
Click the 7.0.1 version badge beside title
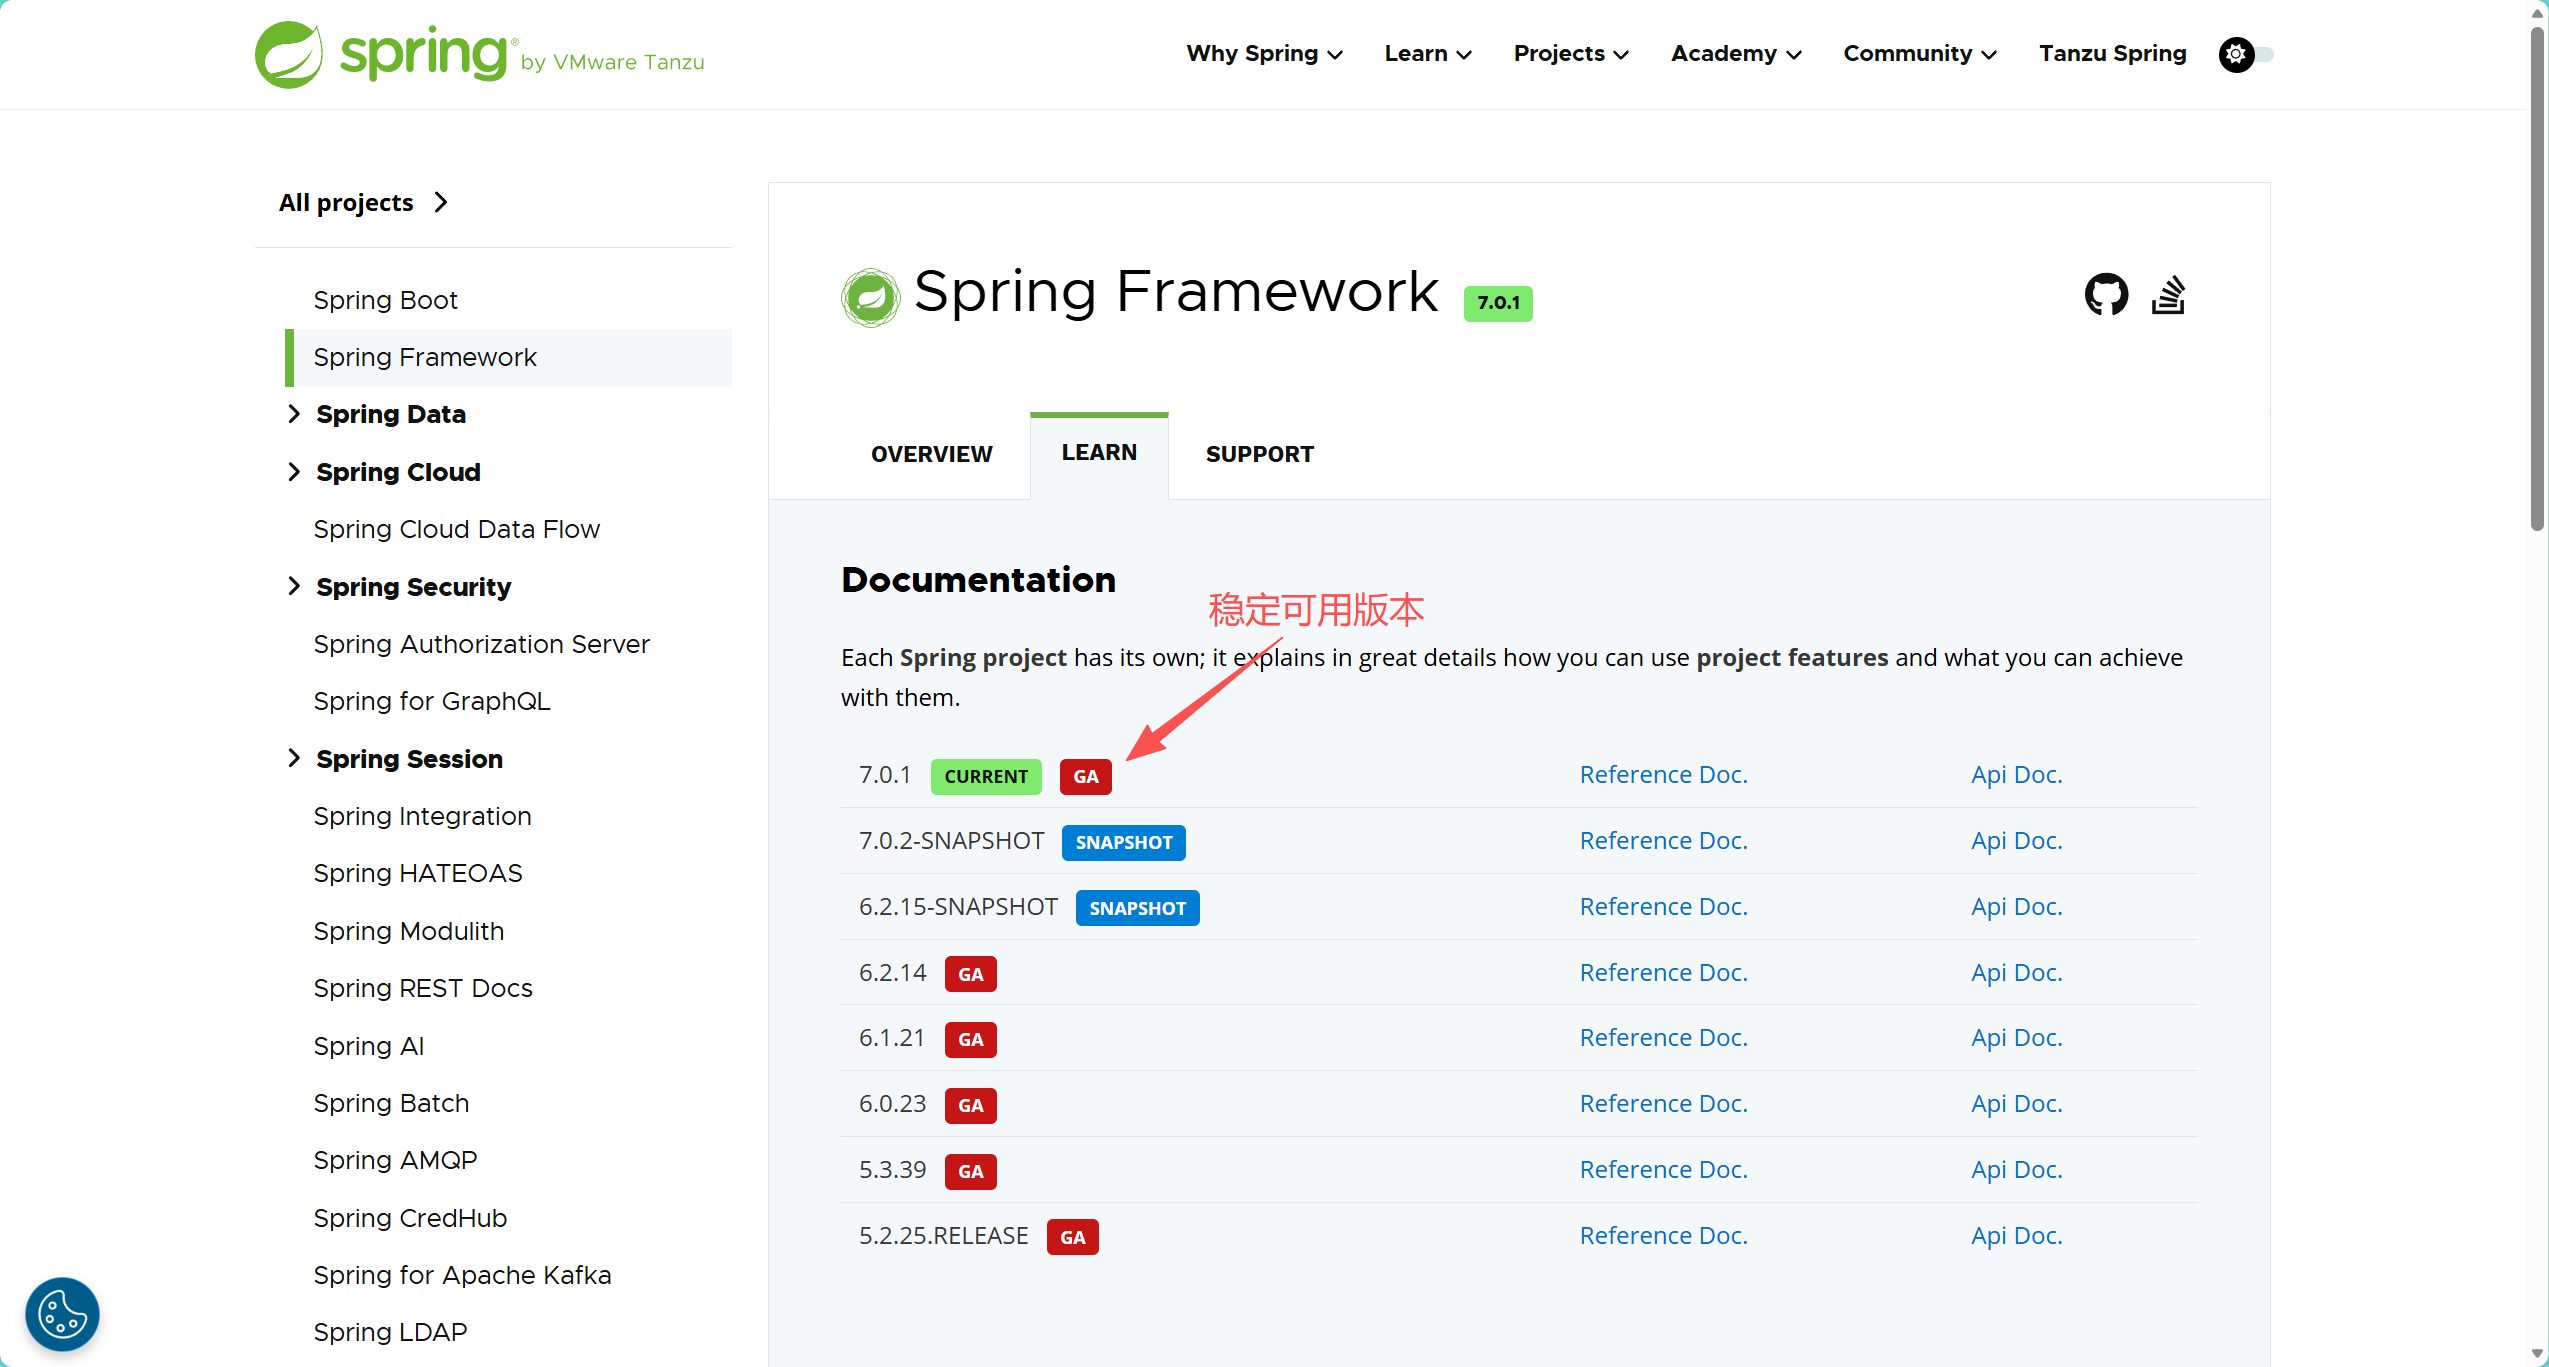click(x=1497, y=303)
